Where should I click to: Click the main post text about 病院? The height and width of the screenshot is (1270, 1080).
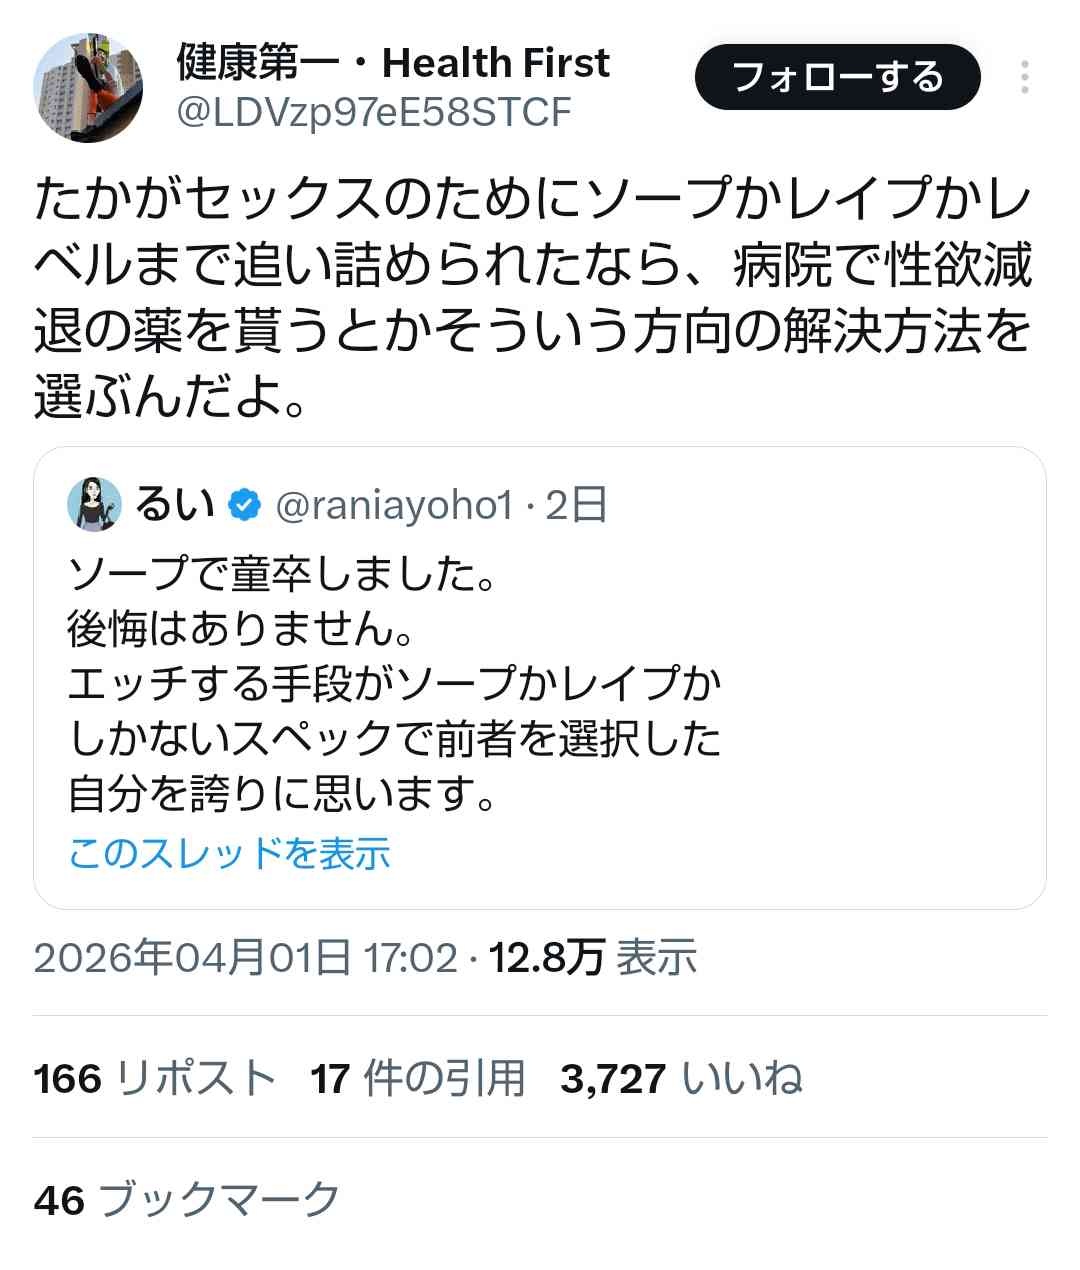532,299
